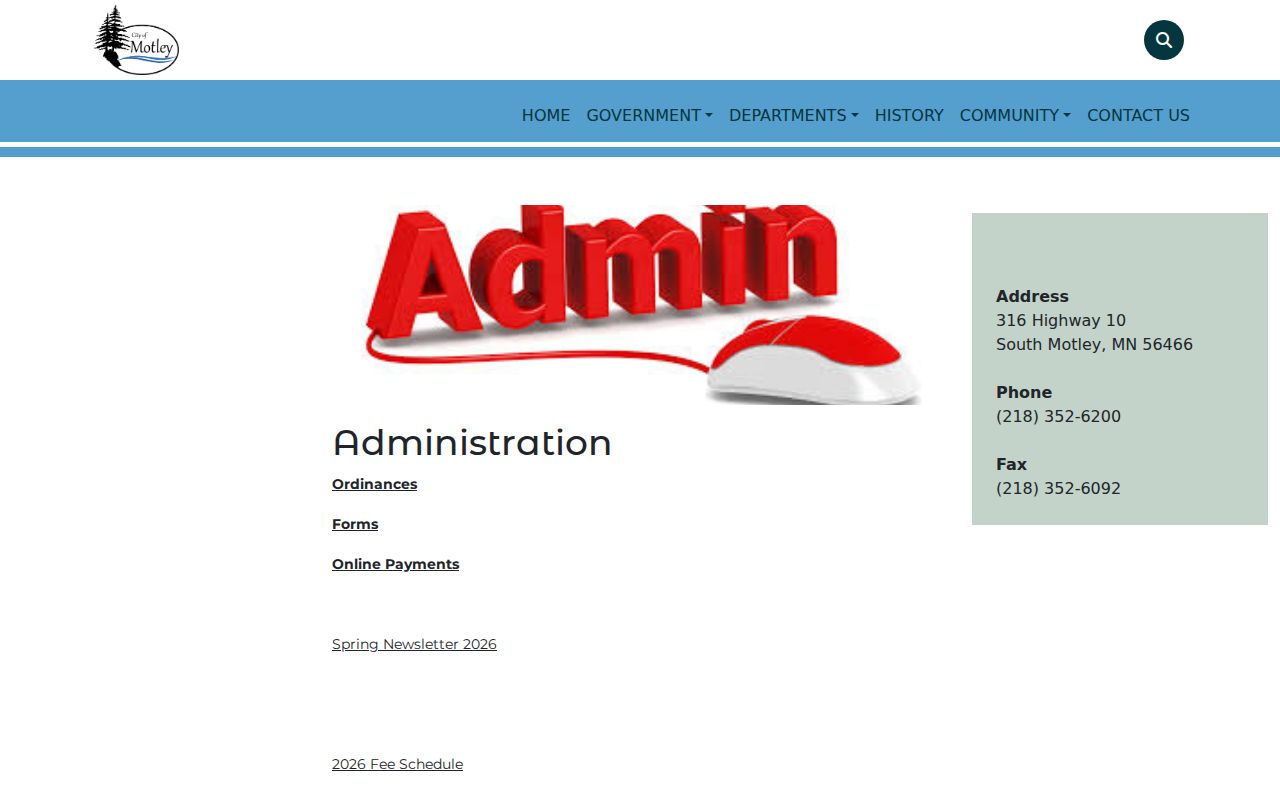1280x800 pixels.
Task: Open the Forms link
Action: (355, 524)
